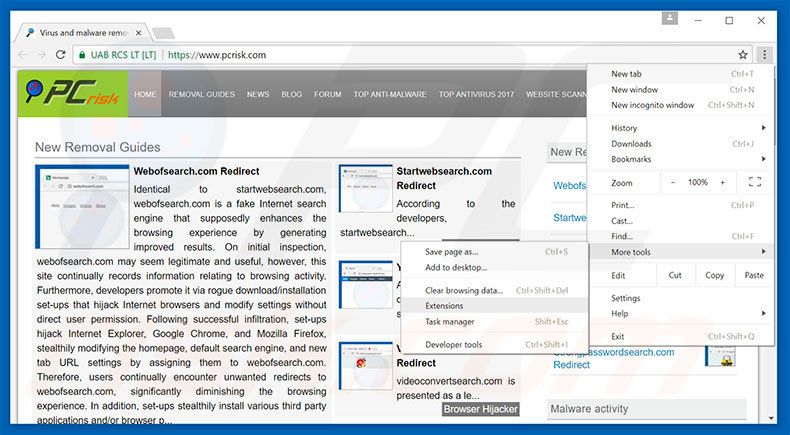Open BLOG navigation item
The width and height of the screenshot is (790, 435).
pos(292,94)
